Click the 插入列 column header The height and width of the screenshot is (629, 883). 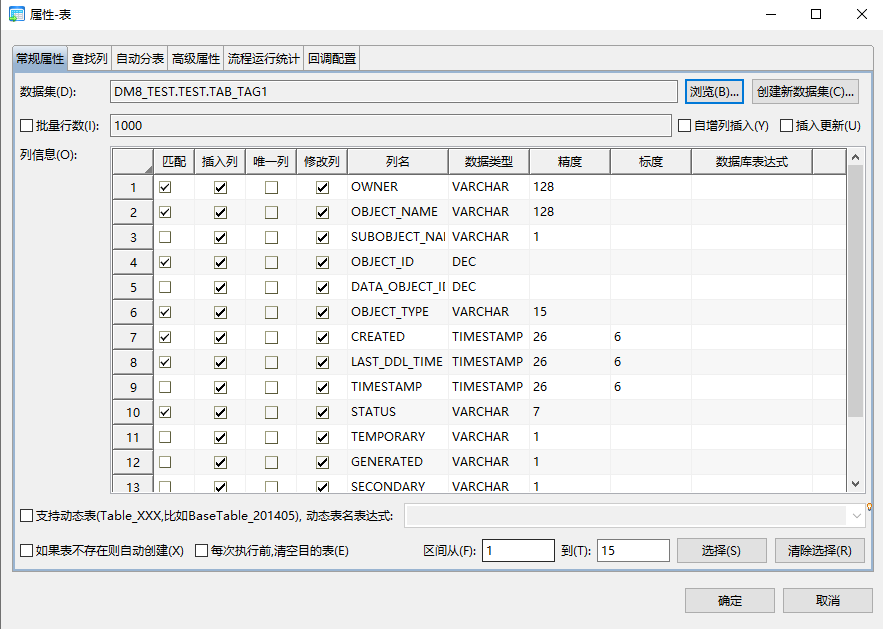pos(220,162)
